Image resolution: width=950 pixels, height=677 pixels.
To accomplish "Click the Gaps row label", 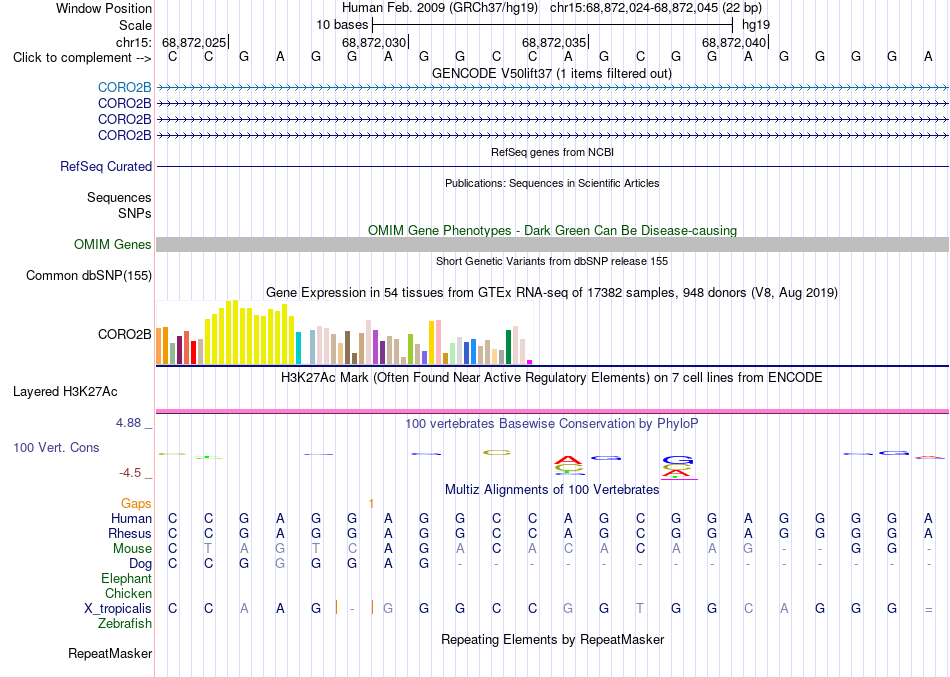I will coord(136,504).
